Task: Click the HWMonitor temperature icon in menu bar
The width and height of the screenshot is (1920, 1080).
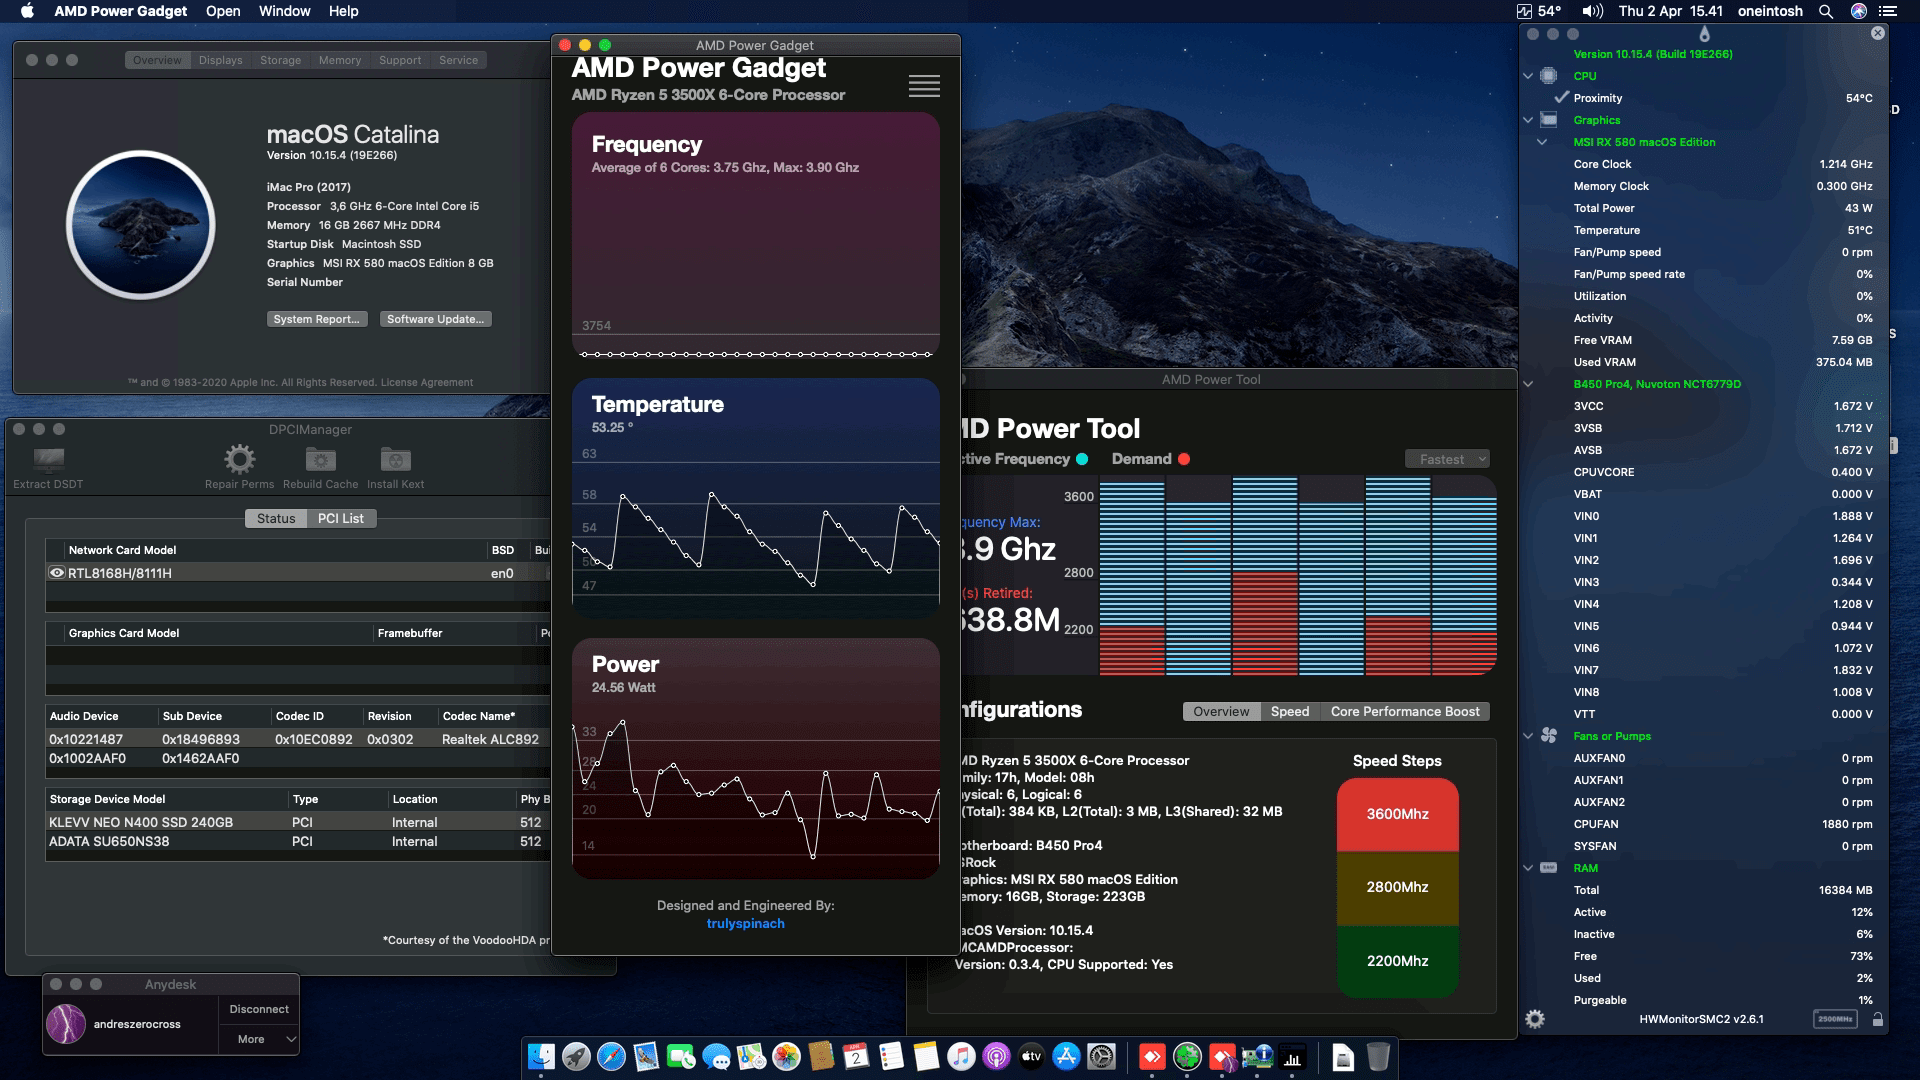Action: point(1538,11)
